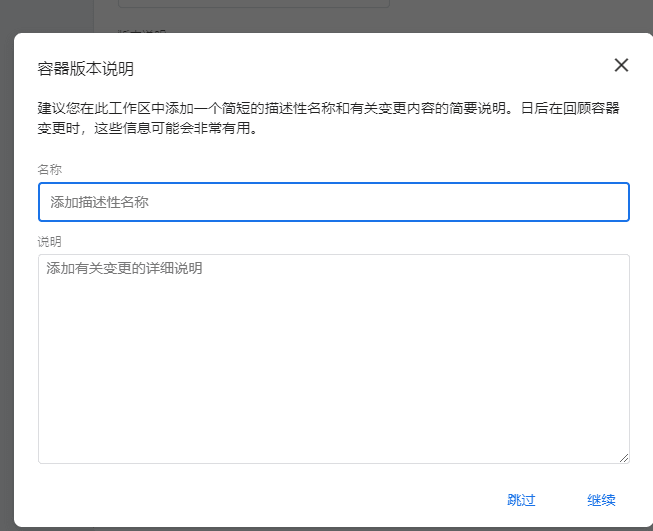Click the 名称 field label
The image size is (653, 531).
(x=50, y=169)
